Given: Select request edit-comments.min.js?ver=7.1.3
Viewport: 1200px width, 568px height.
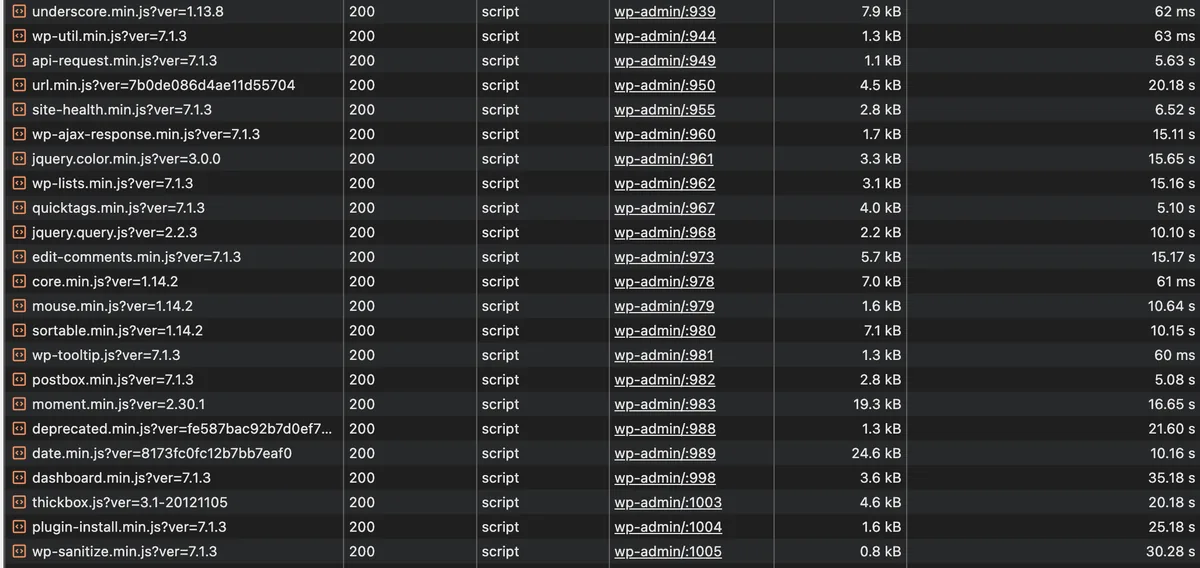Looking at the screenshot, I should pos(136,257).
